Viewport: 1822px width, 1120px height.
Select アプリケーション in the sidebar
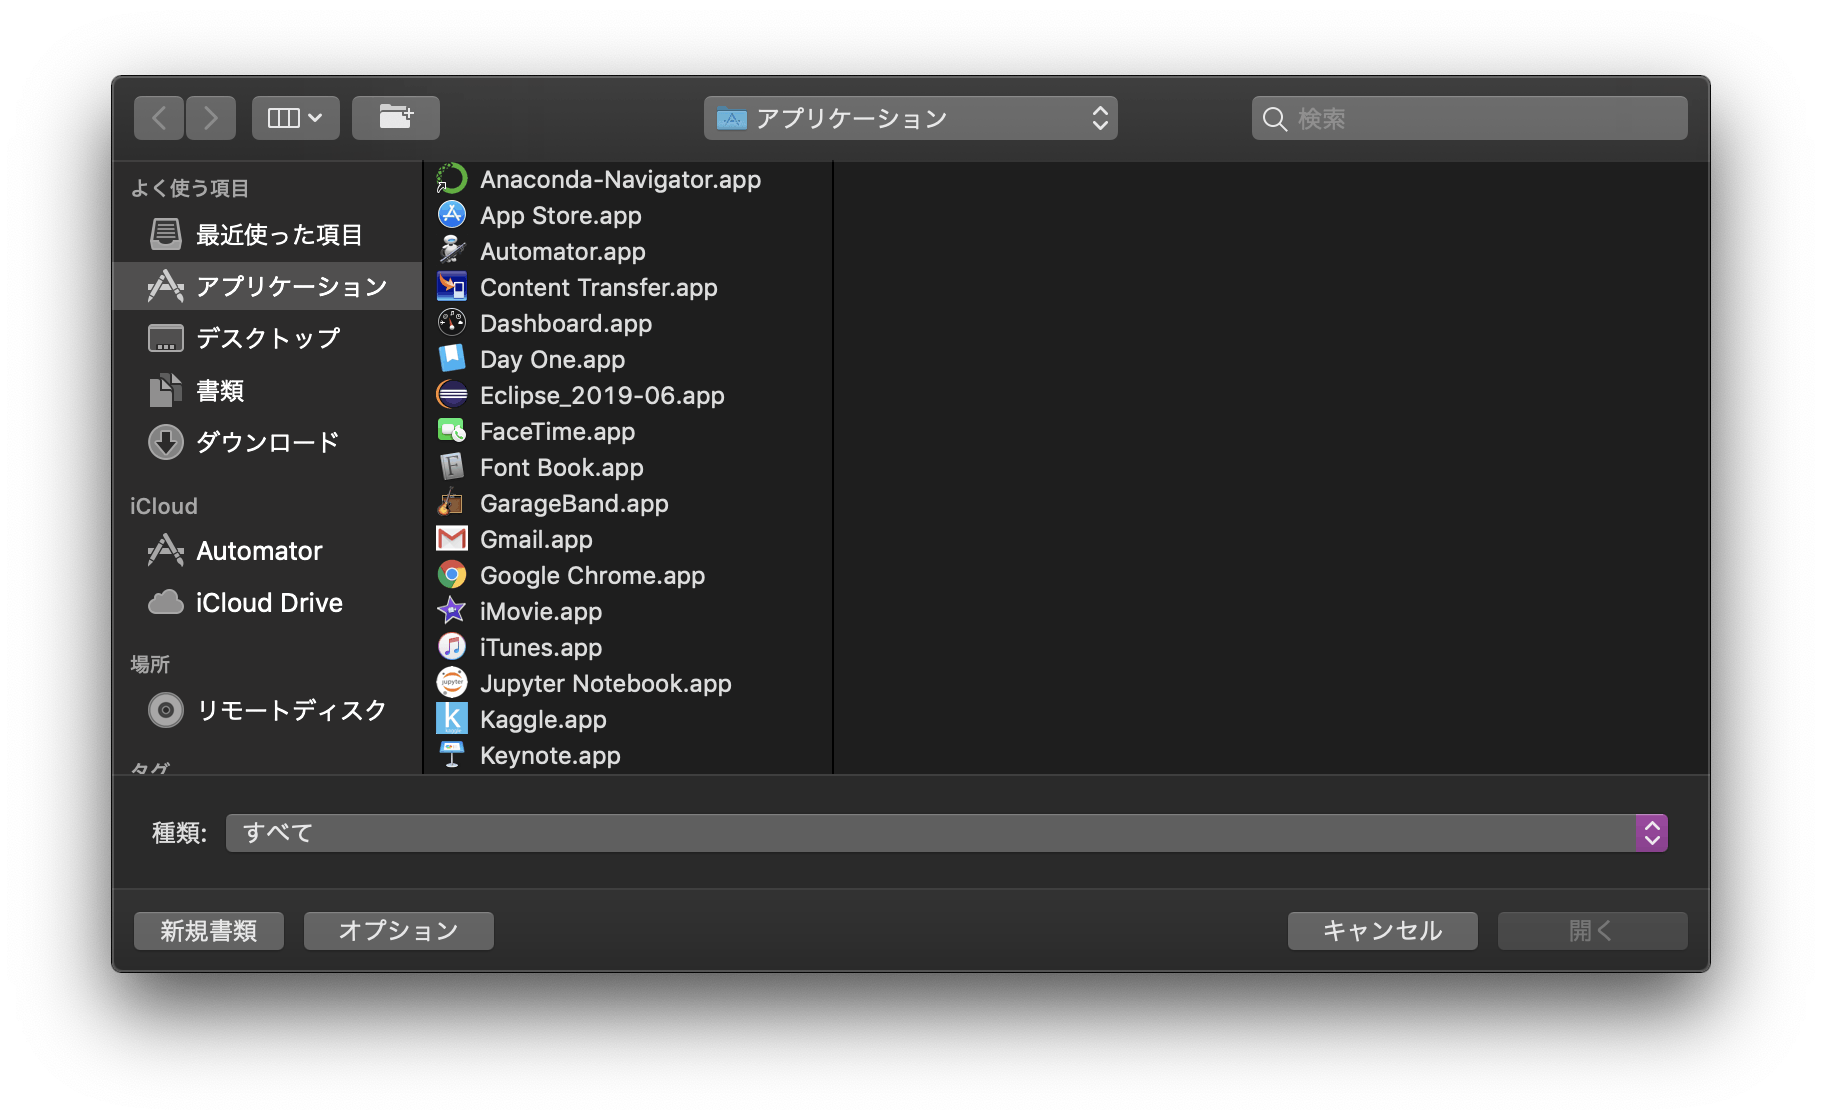(x=267, y=287)
